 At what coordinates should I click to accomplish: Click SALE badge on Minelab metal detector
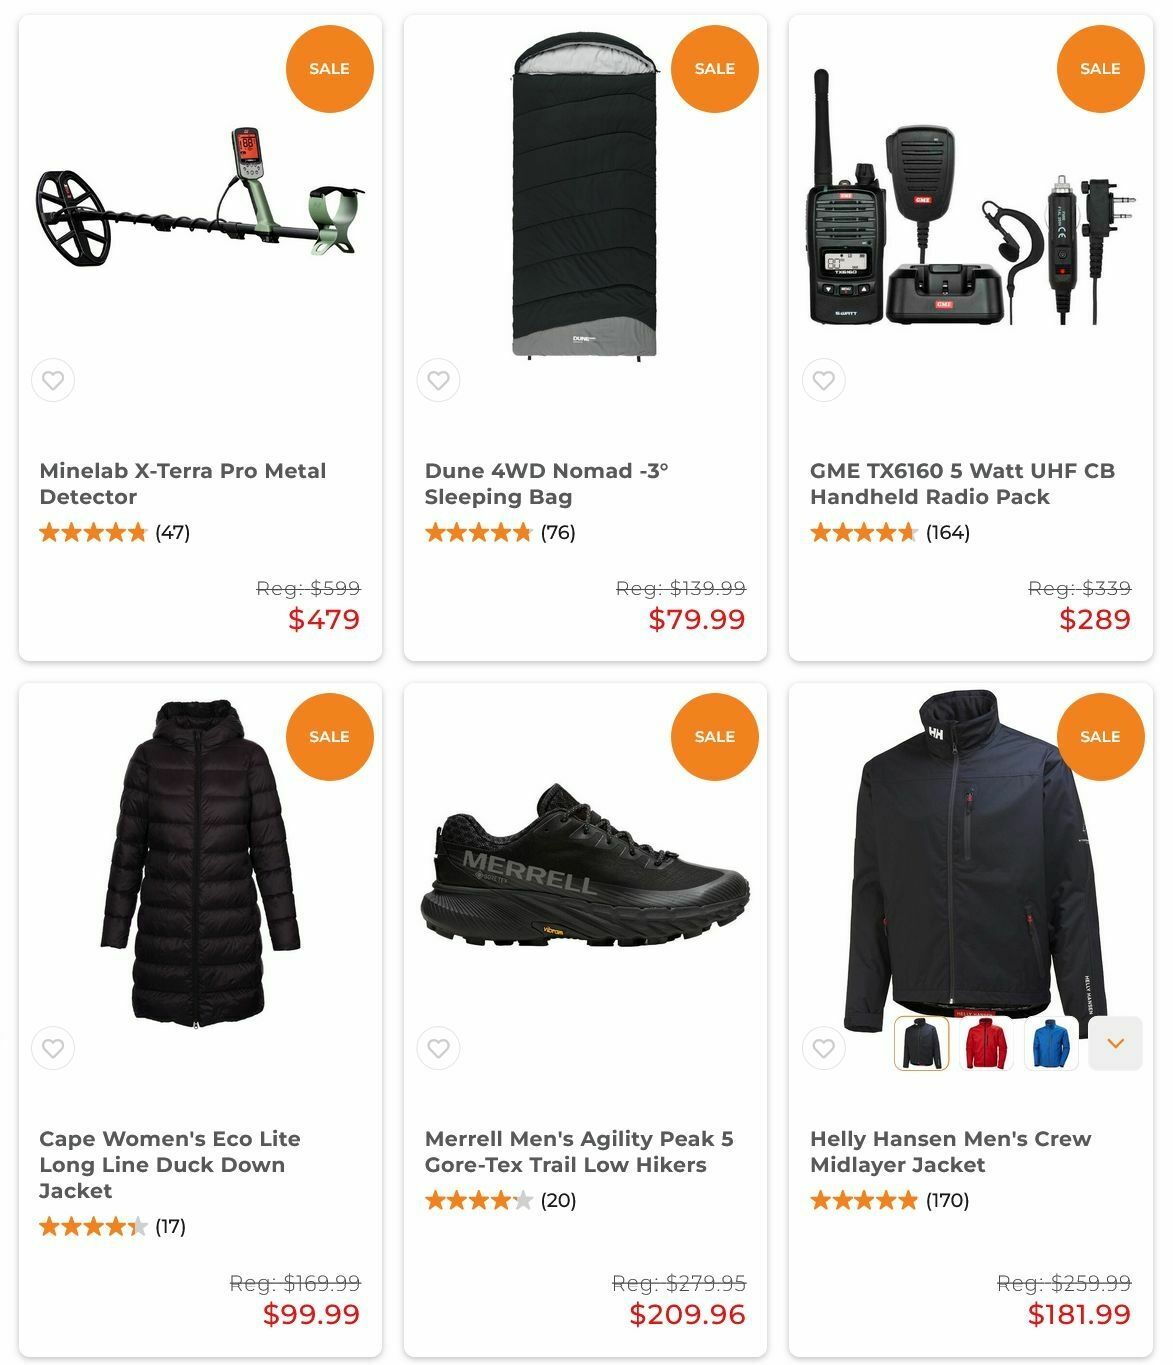329,69
